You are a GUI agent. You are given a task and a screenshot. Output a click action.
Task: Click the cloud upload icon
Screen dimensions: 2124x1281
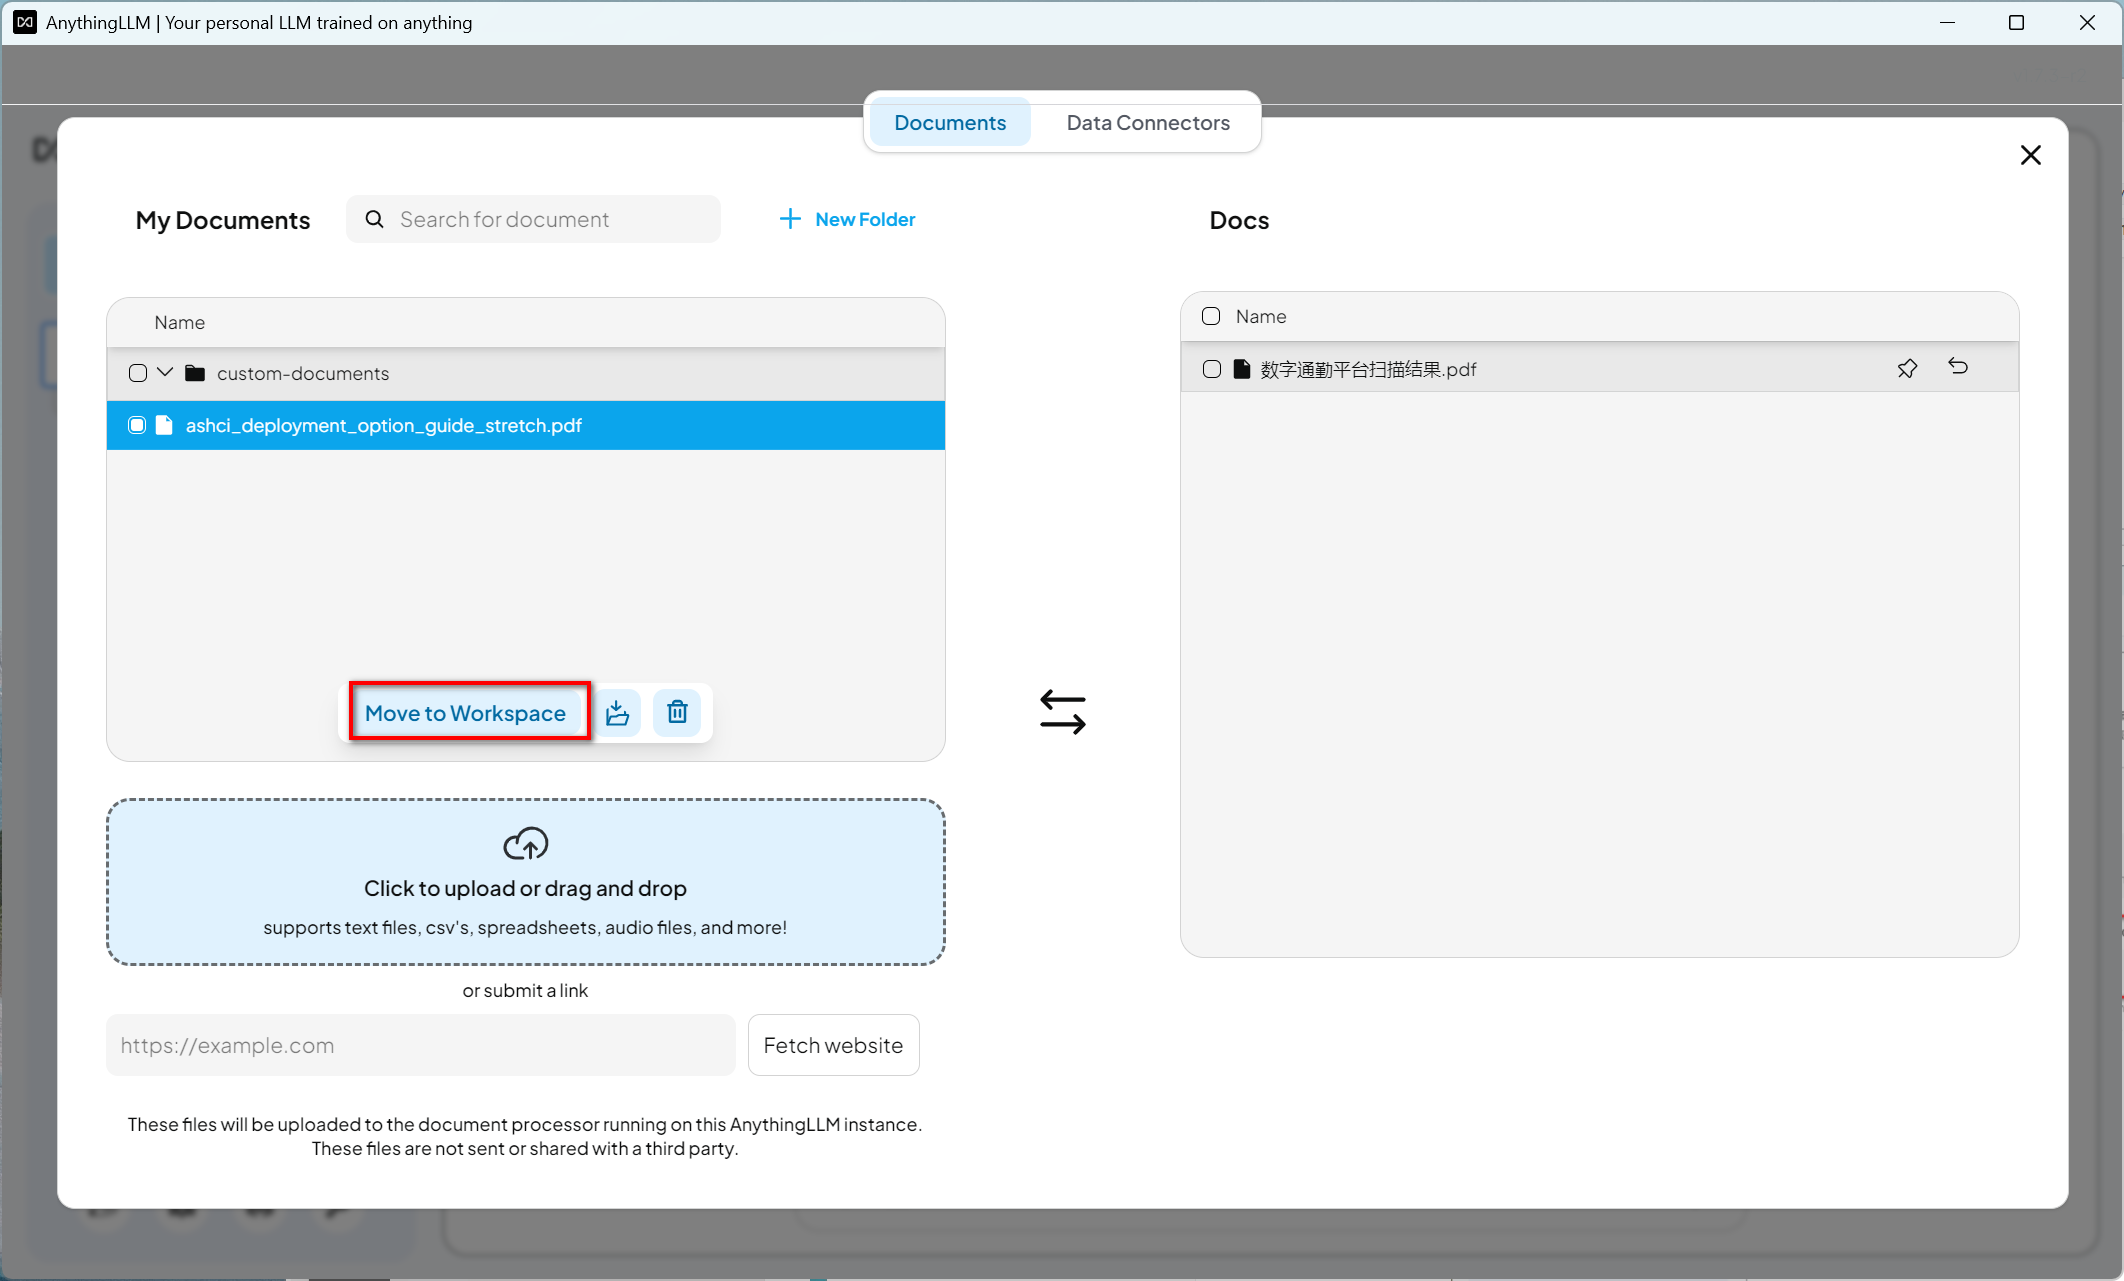click(525, 844)
